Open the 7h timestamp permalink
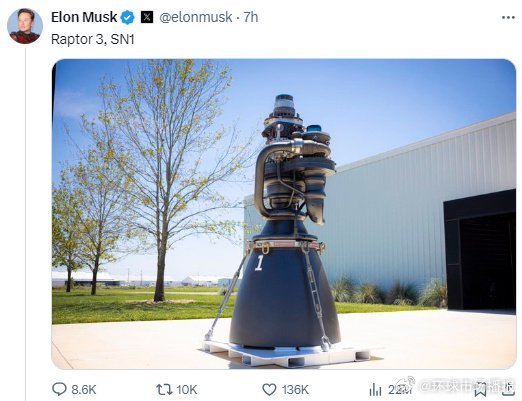 click(x=251, y=17)
